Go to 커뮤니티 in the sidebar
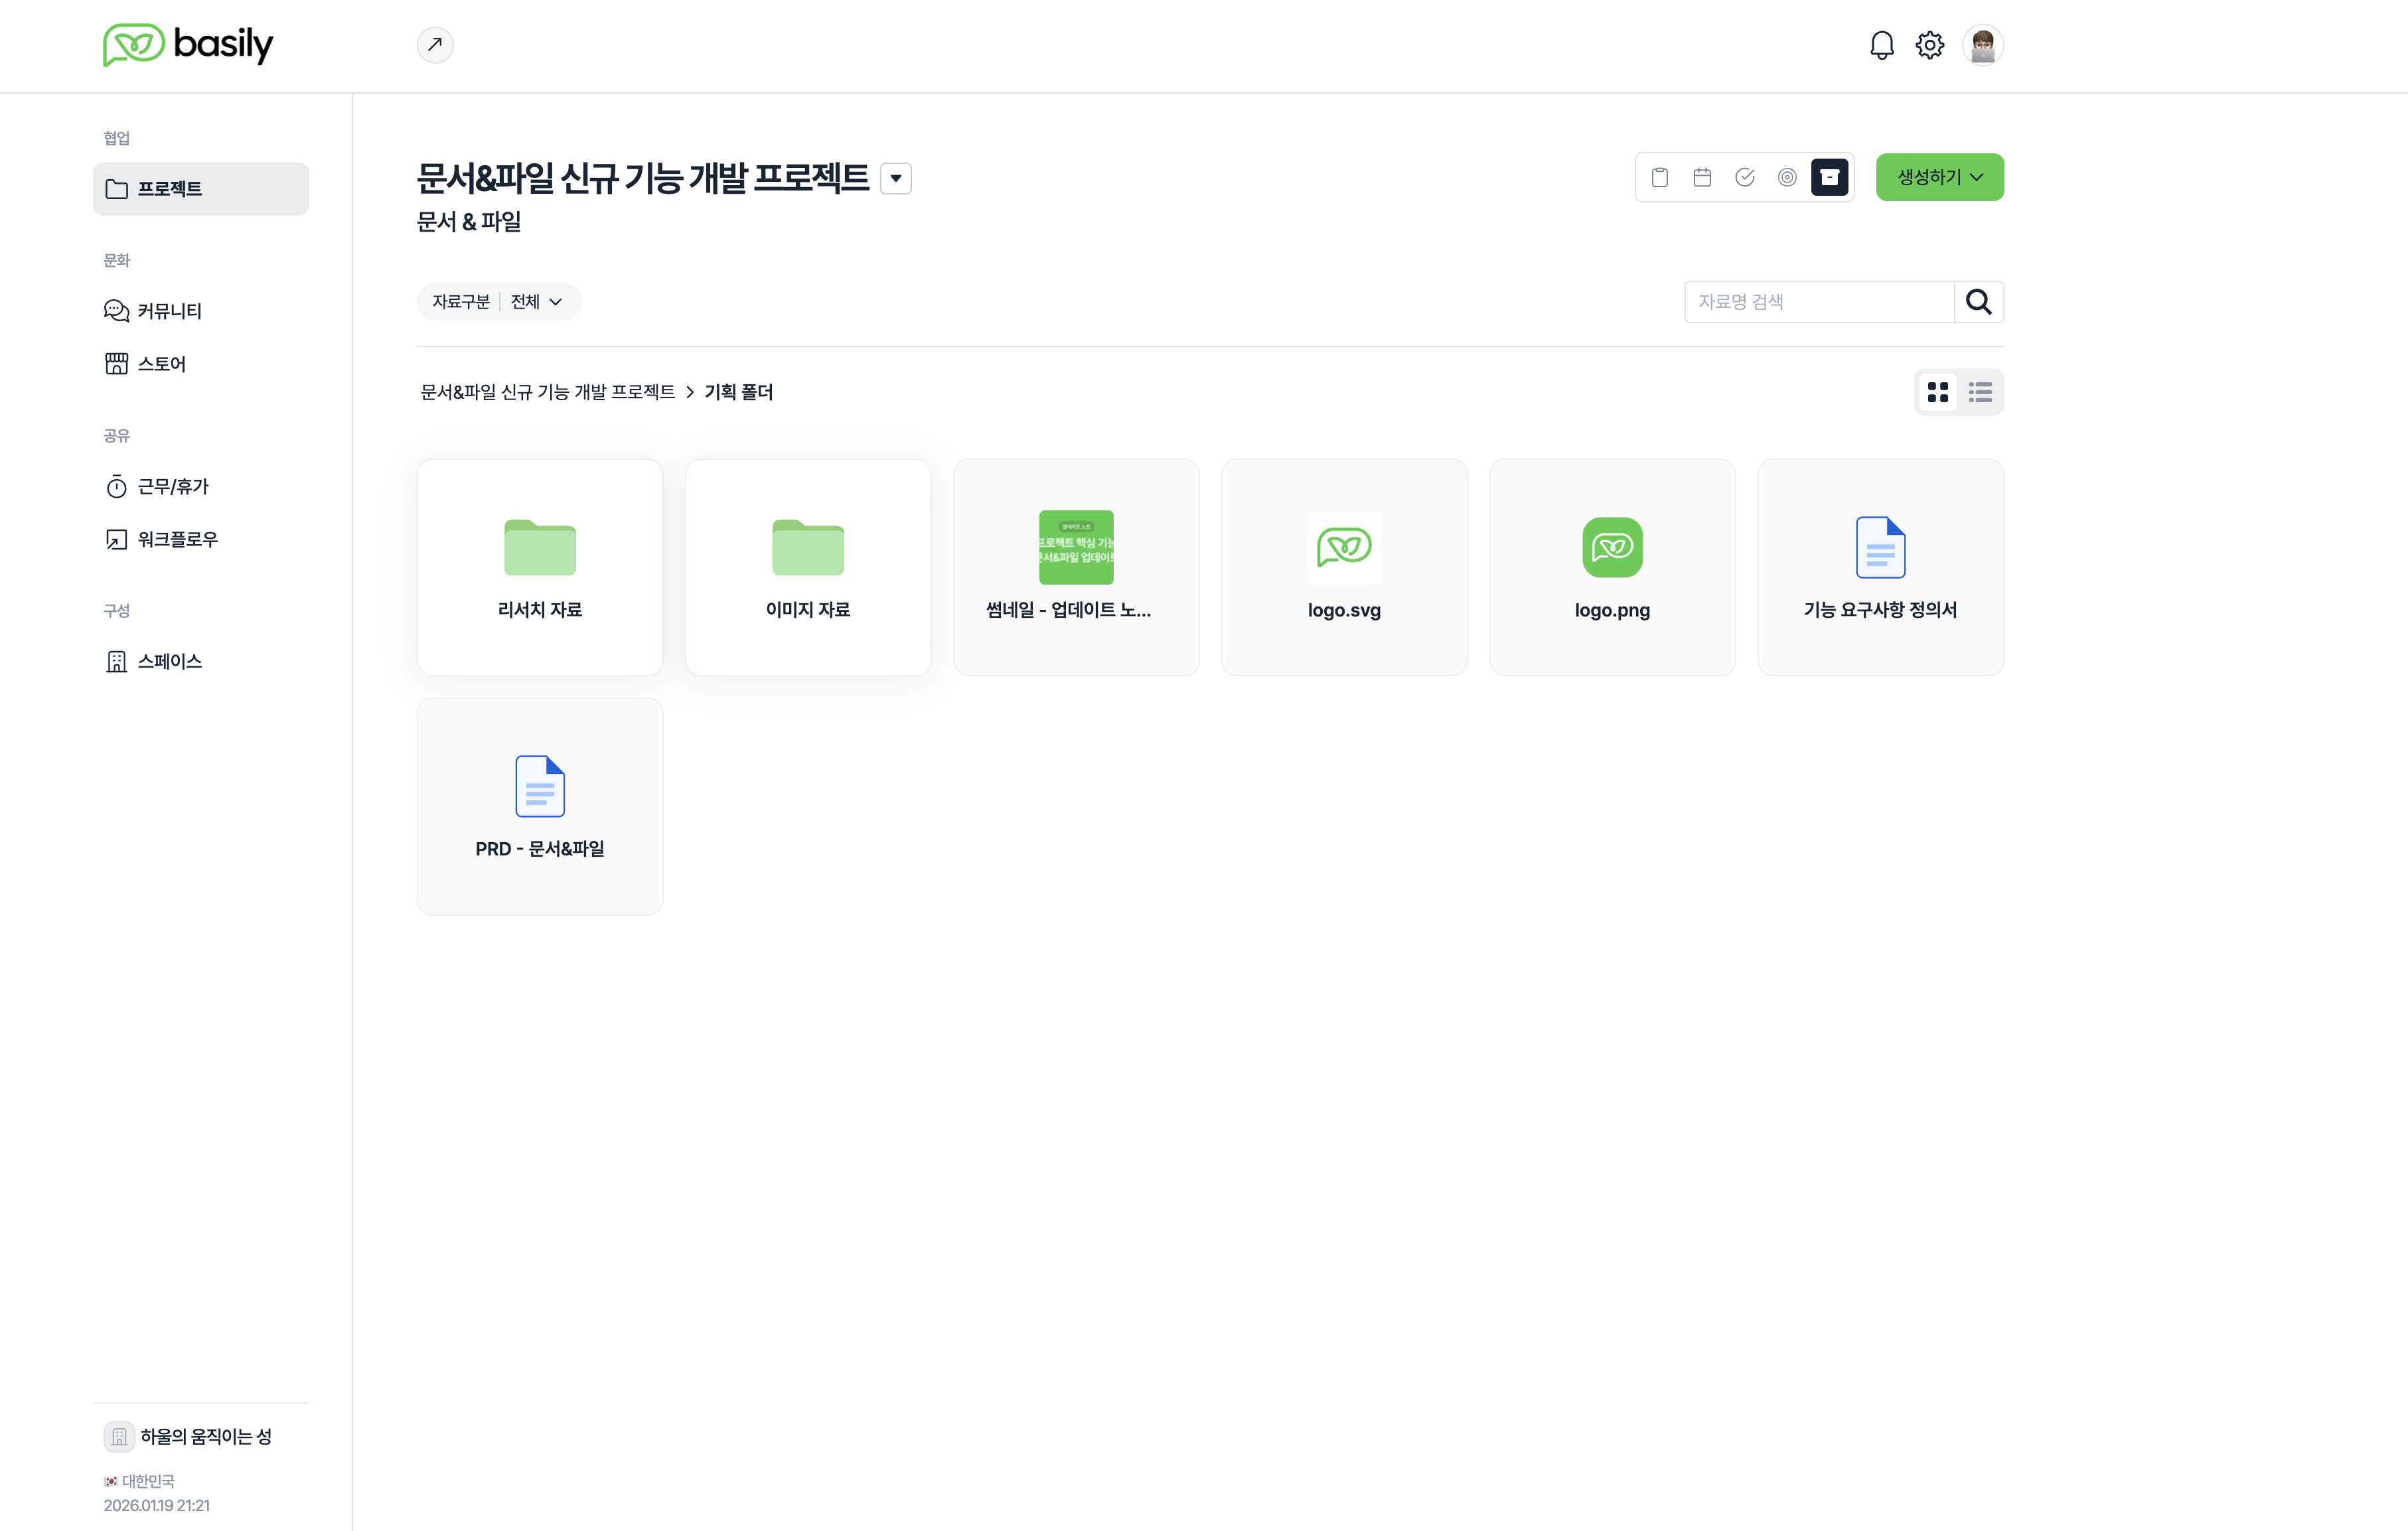Screen dimensions: 2408x1531 [x=169, y=311]
